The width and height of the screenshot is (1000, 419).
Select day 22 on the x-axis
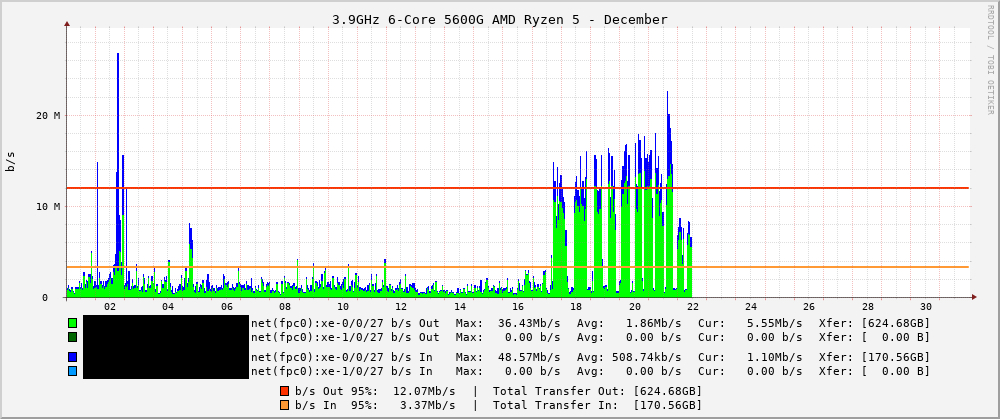[x=692, y=307]
